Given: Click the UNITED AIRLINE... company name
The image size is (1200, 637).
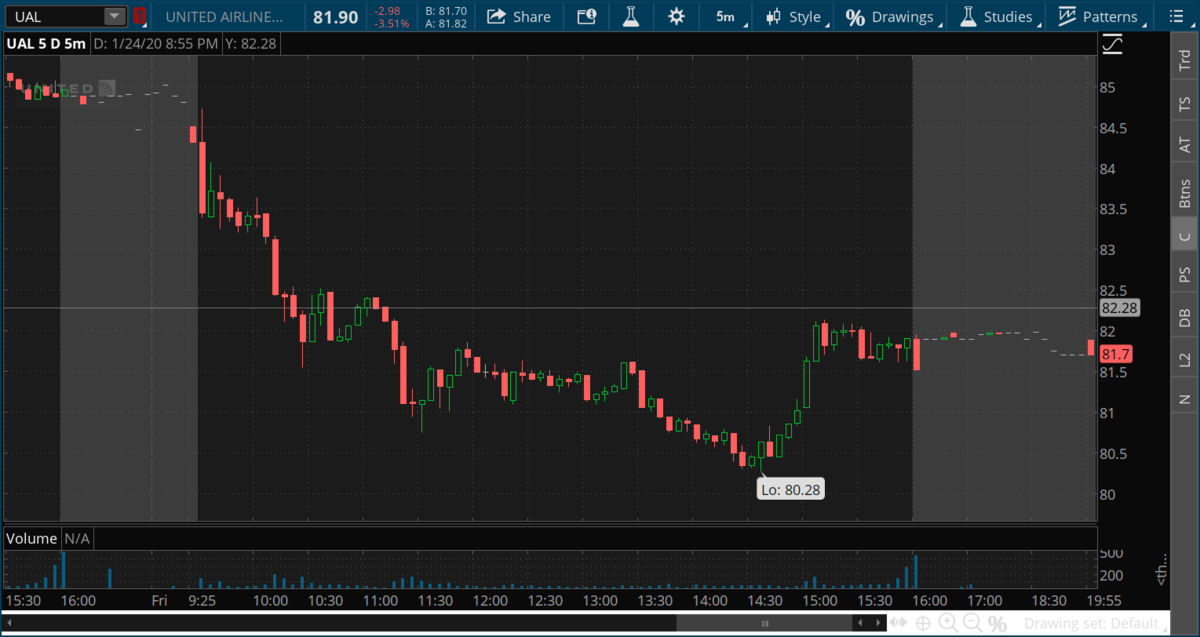Looking at the screenshot, I should point(224,17).
